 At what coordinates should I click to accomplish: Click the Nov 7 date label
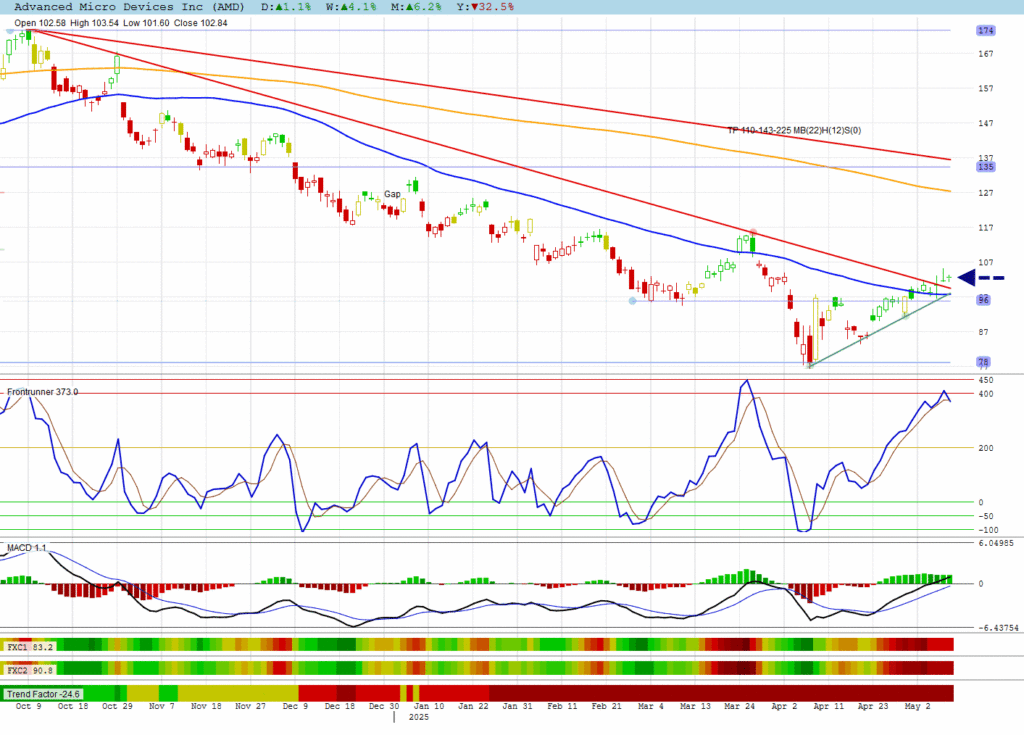click(161, 706)
